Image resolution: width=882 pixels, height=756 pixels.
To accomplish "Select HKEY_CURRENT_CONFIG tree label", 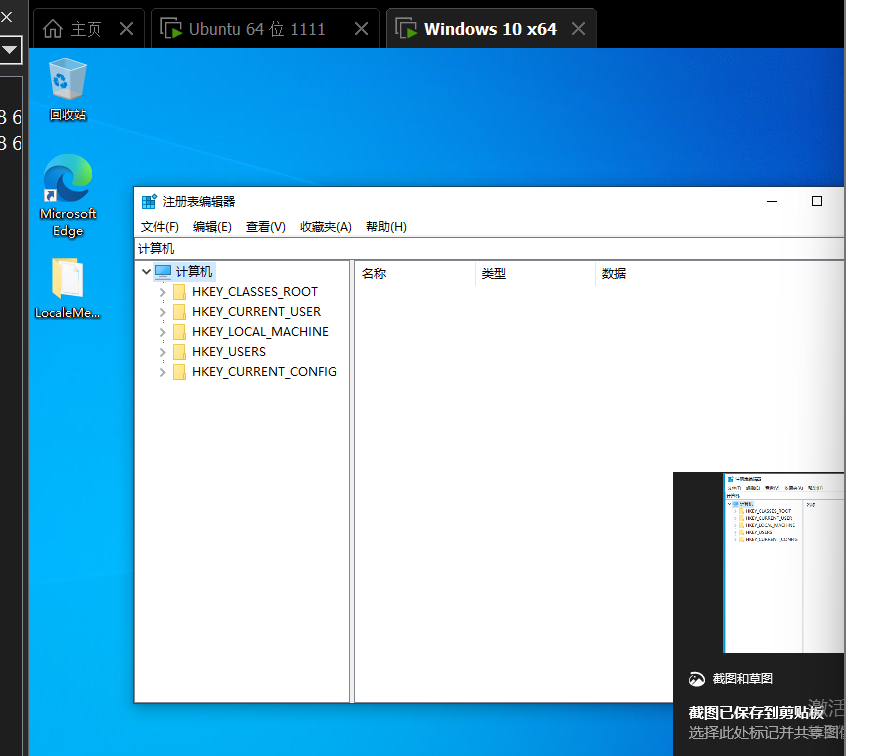I will (x=264, y=372).
